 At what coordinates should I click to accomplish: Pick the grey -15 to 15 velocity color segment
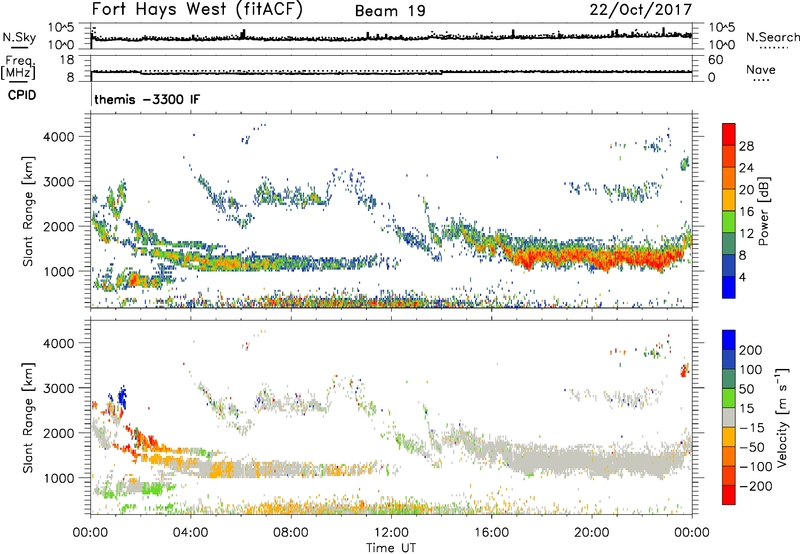[729, 417]
